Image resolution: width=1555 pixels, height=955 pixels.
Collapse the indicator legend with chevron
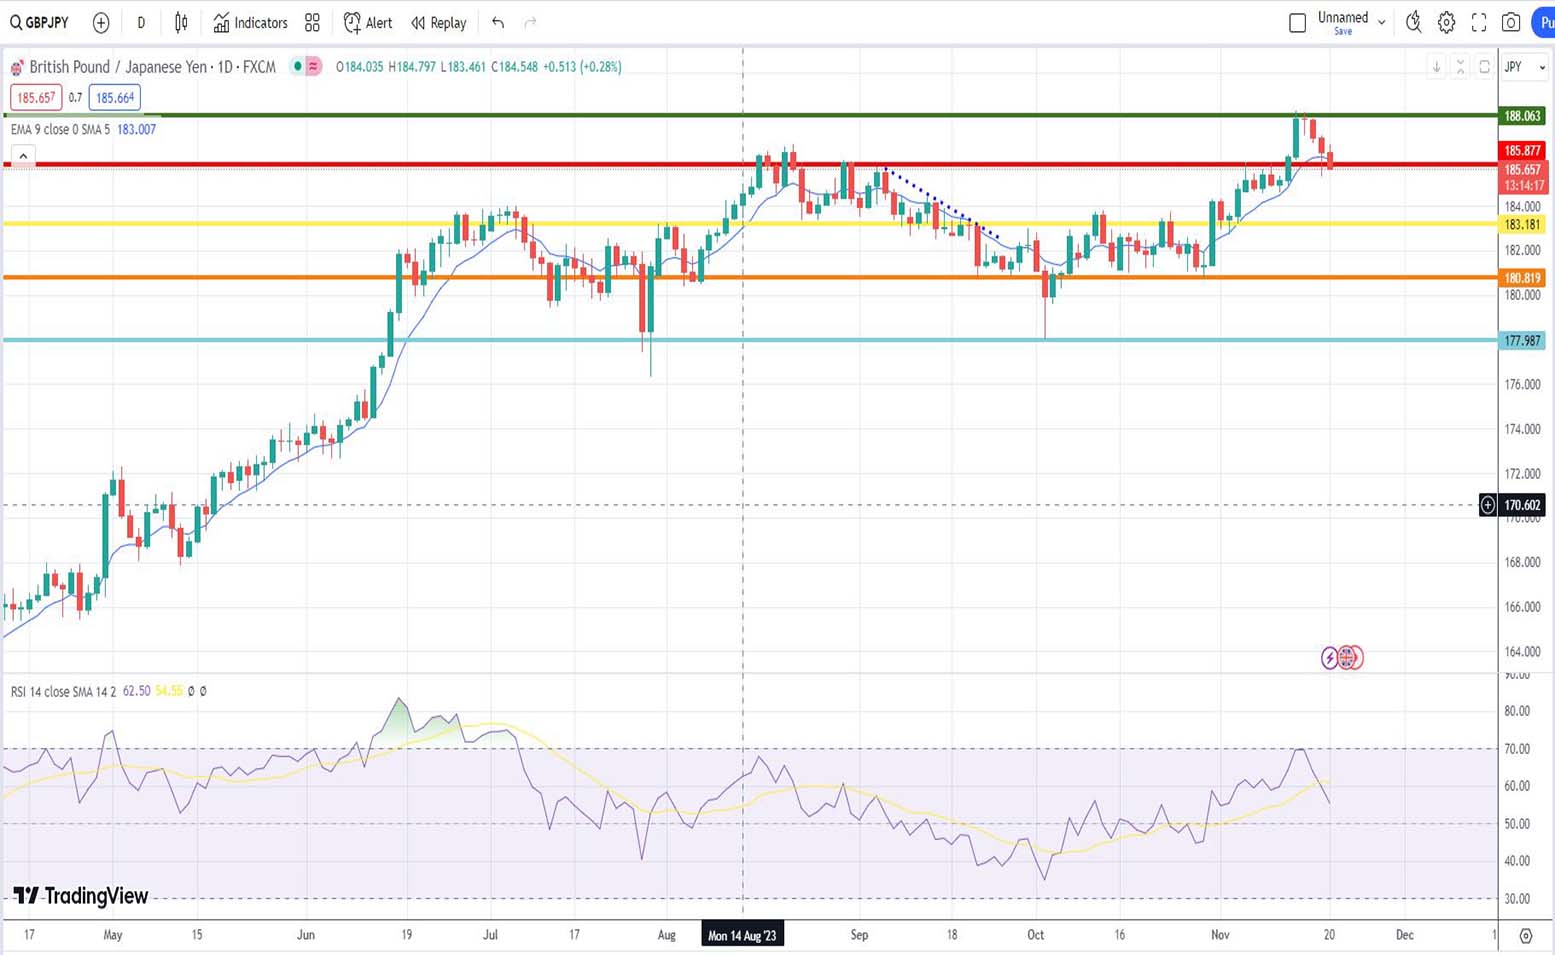click(x=23, y=156)
